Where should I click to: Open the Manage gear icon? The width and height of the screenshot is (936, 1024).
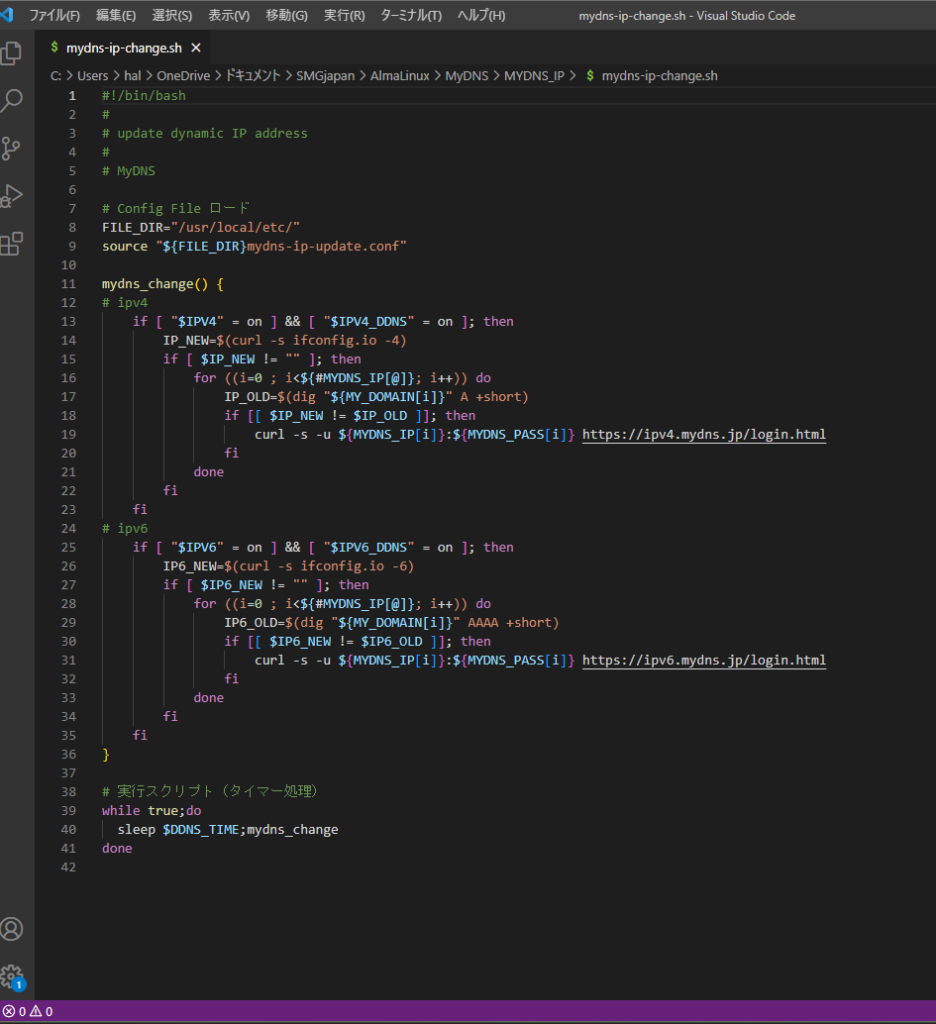coord(12,976)
